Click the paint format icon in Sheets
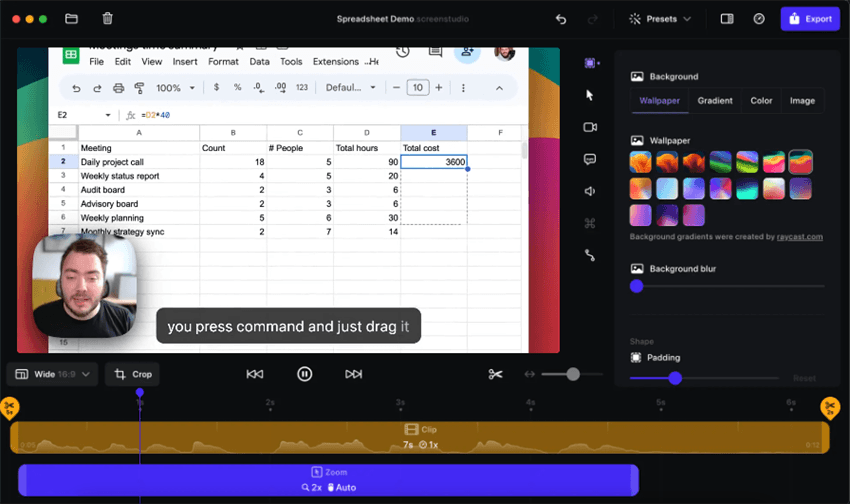 pyautogui.click(x=139, y=88)
